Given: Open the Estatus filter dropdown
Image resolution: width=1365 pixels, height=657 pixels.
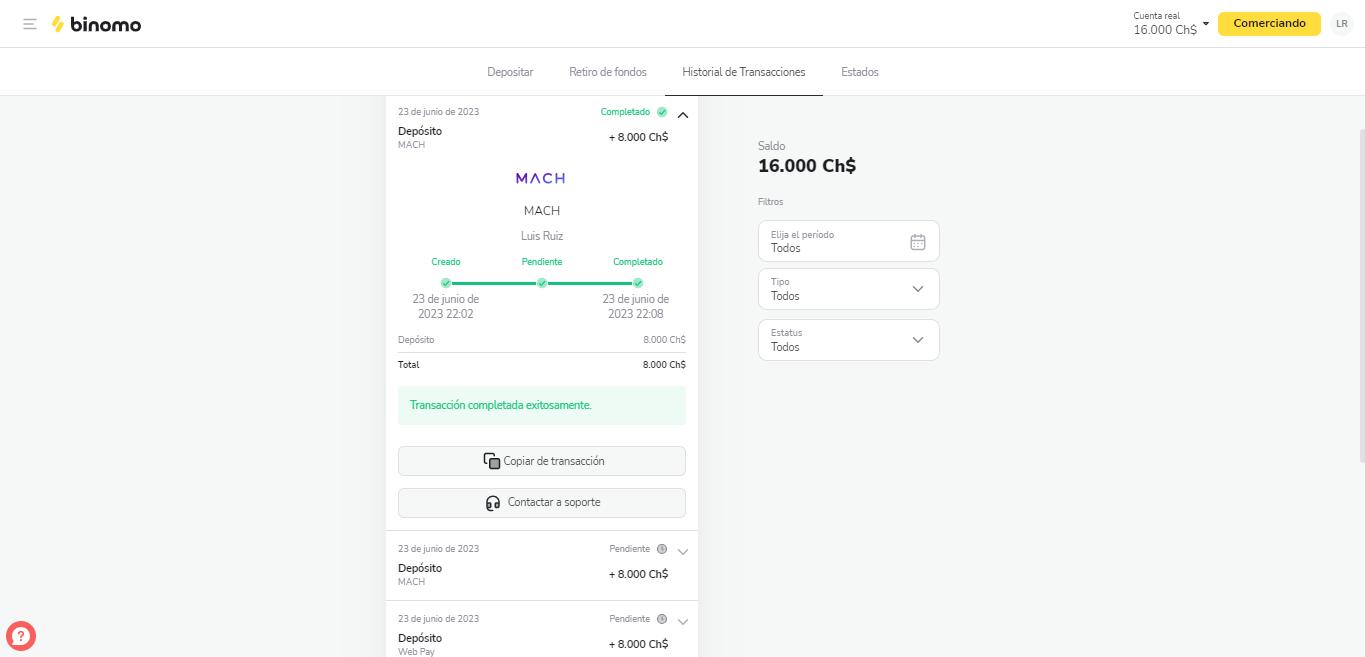Looking at the screenshot, I should coord(848,340).
